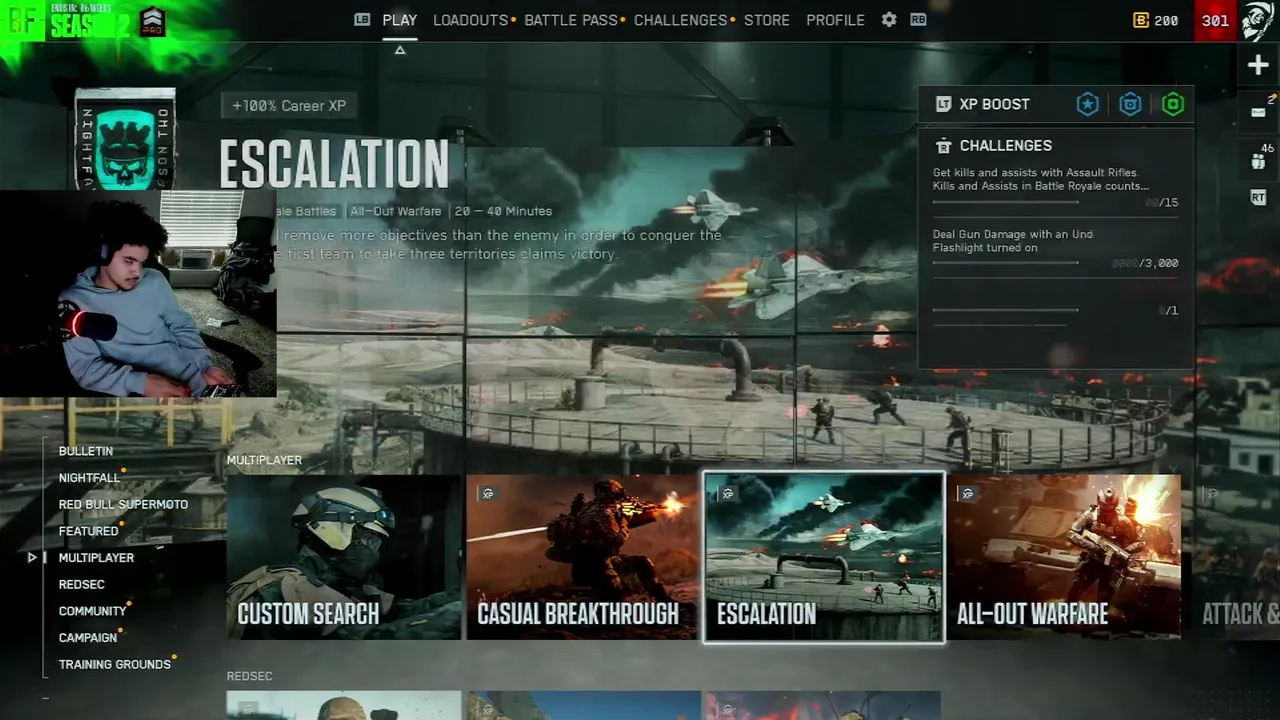Select RED BULL SUPERMOTO in side list
The width and height of the screenshot is (1280, 720).
click(x=123, y=505)
